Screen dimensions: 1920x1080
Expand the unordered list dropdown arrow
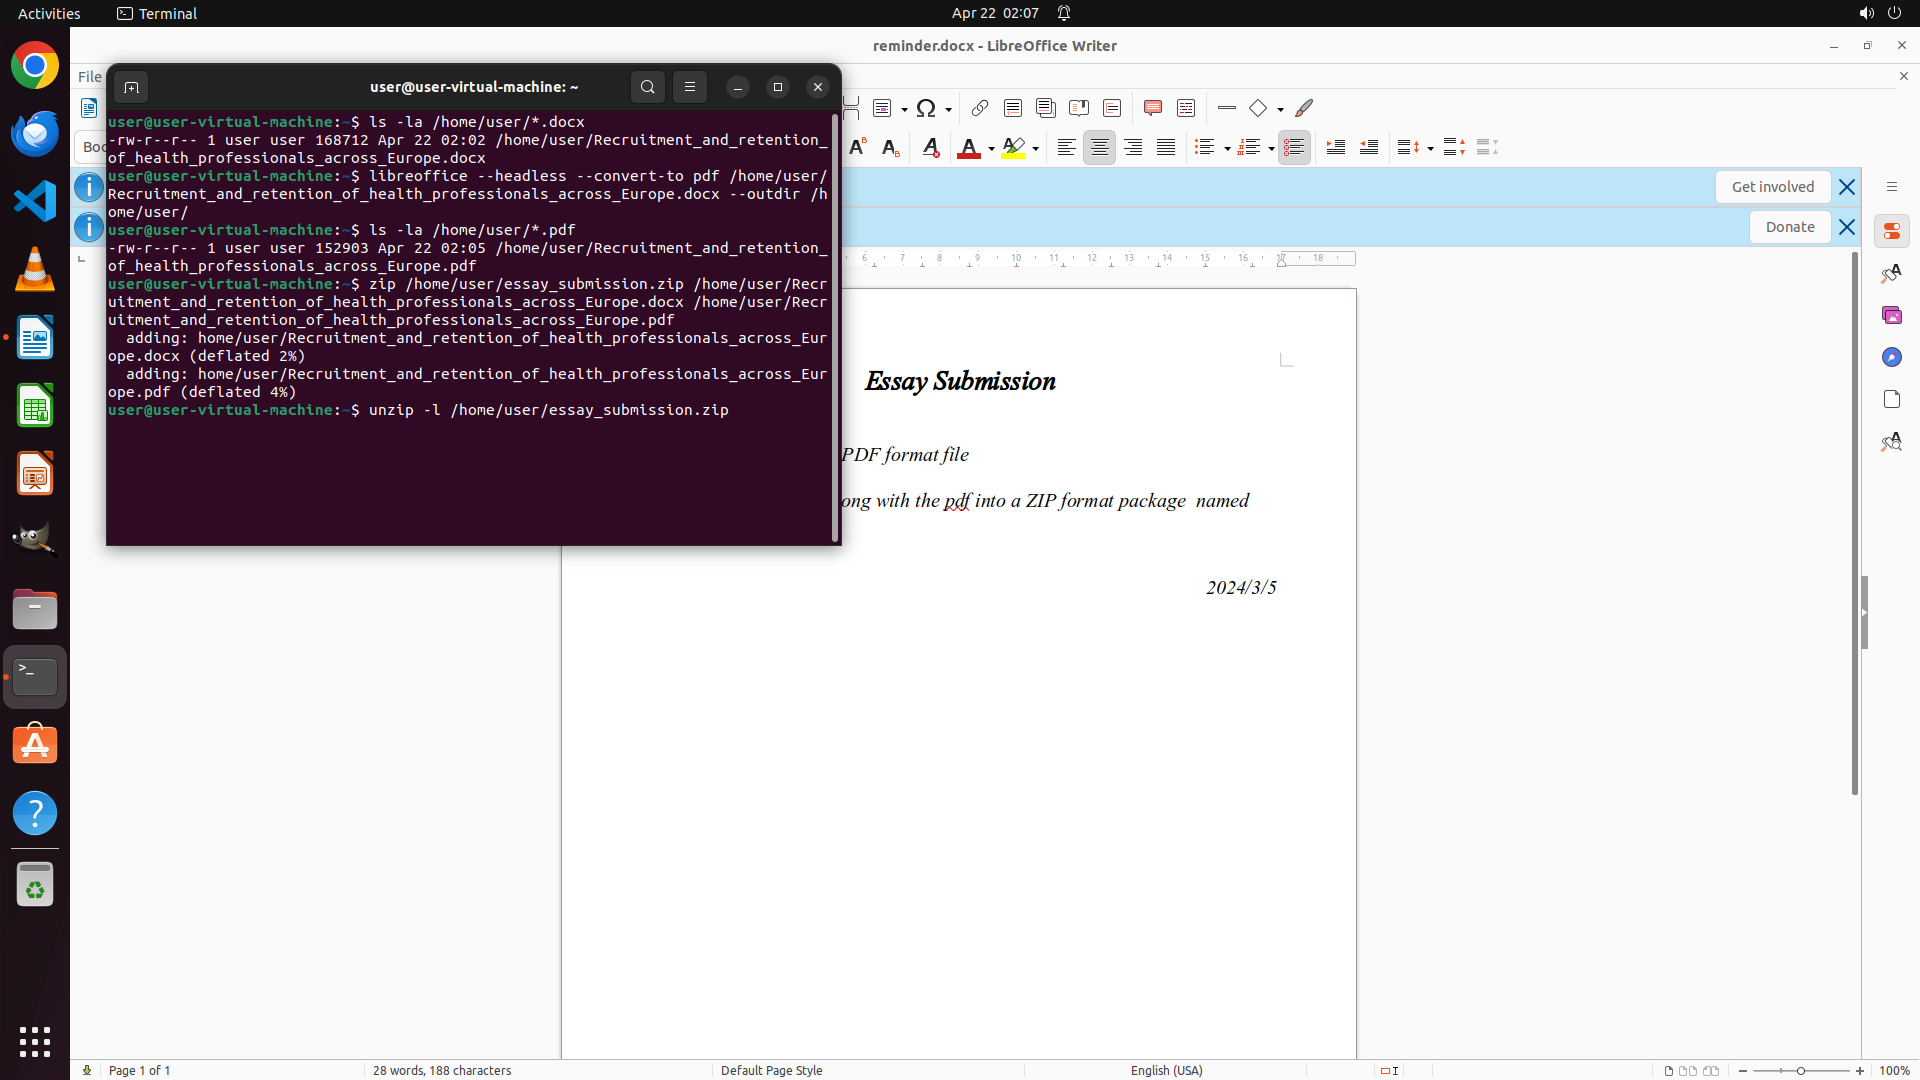(x=1227, y=149)
